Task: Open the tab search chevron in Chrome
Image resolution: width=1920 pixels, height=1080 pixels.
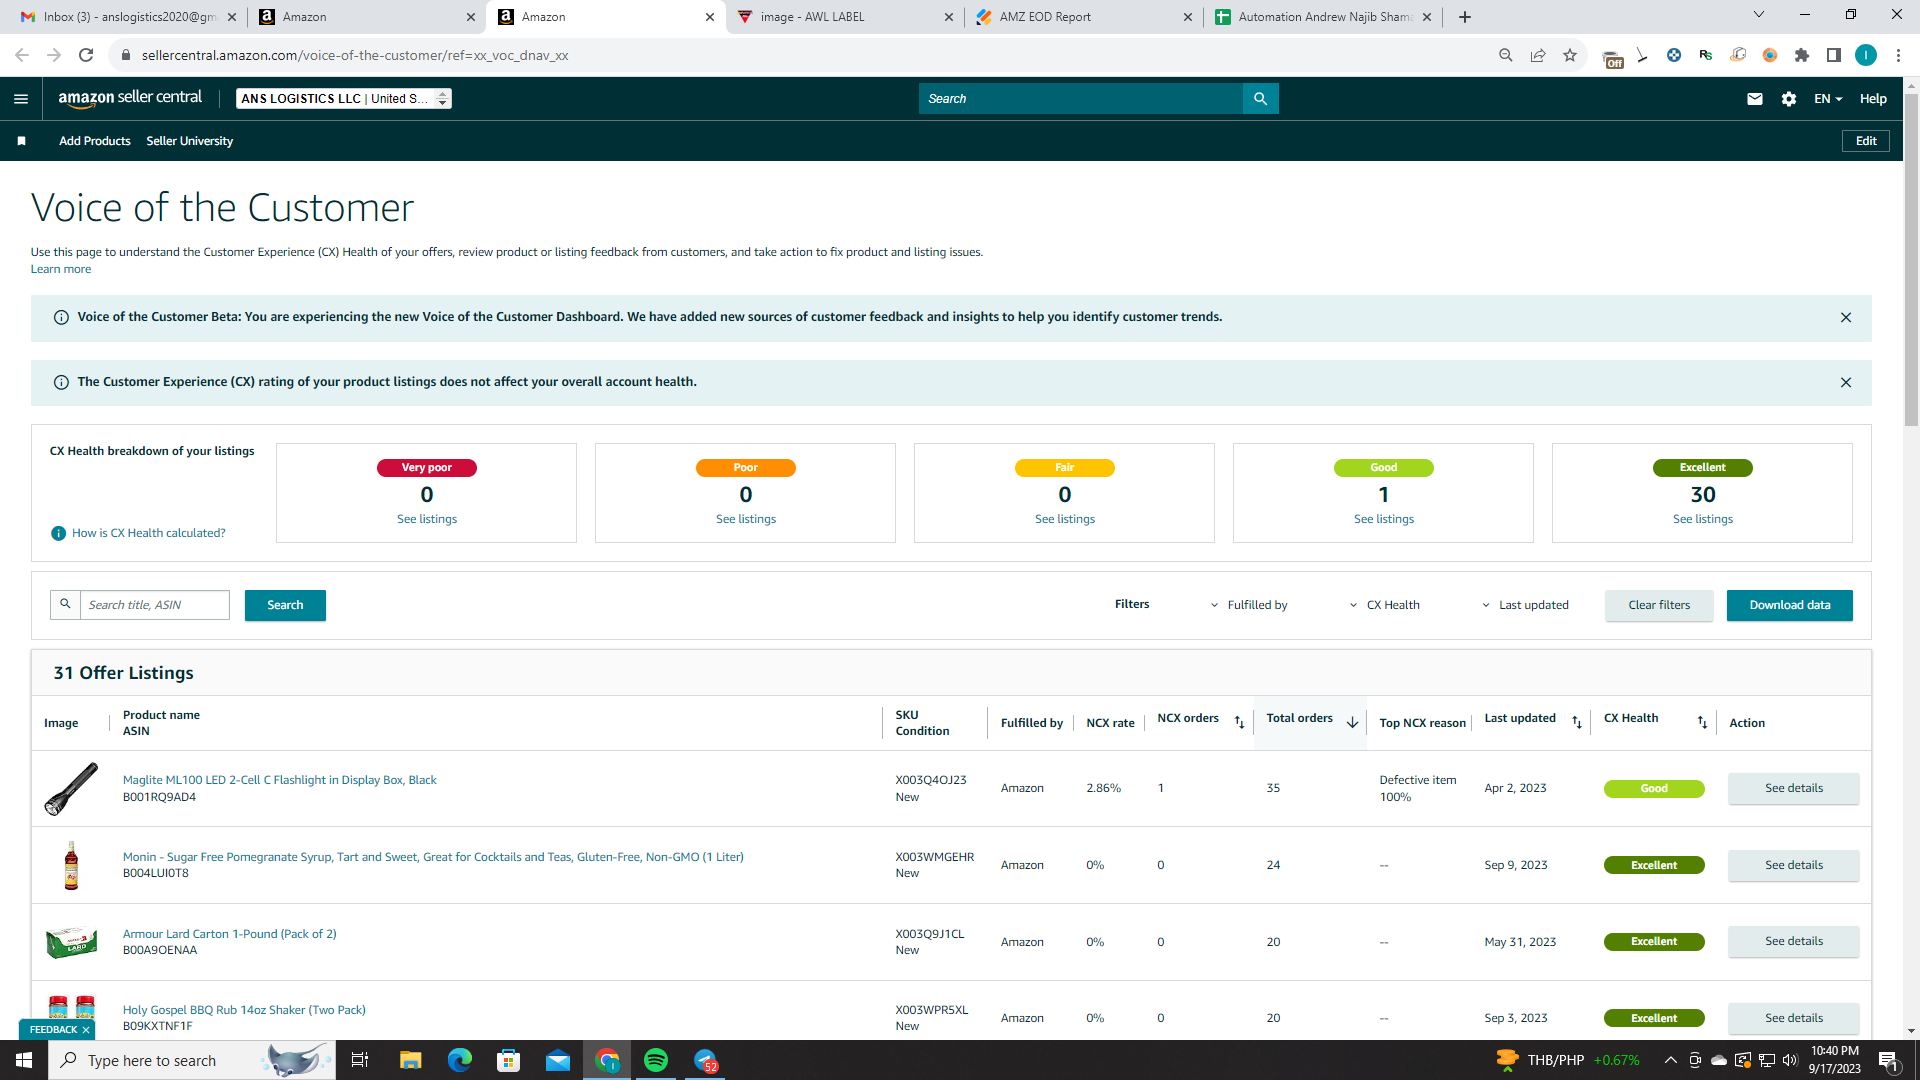Action: click(x=1759, y=15)
